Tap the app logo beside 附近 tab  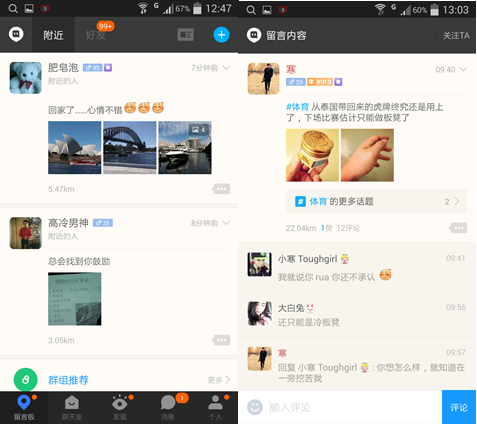[x=16, y=35]
